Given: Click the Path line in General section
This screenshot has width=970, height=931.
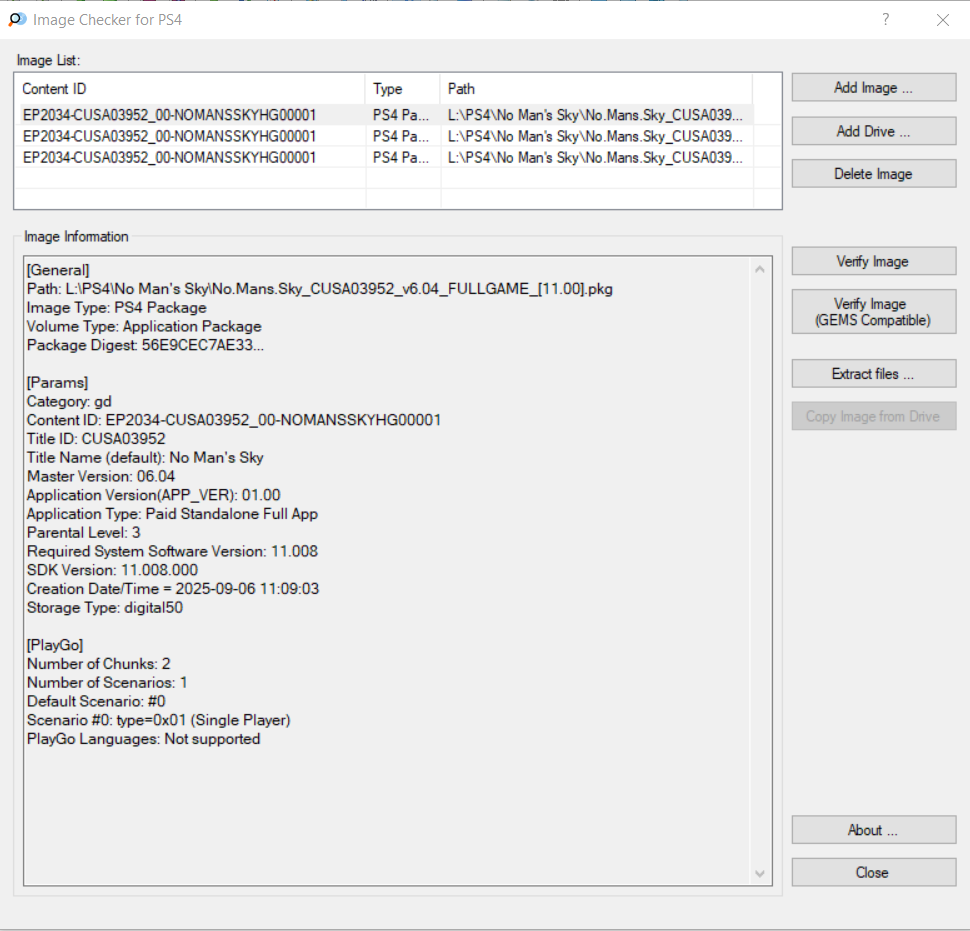Looking at the screenshot, I should (x=320, y=289).
